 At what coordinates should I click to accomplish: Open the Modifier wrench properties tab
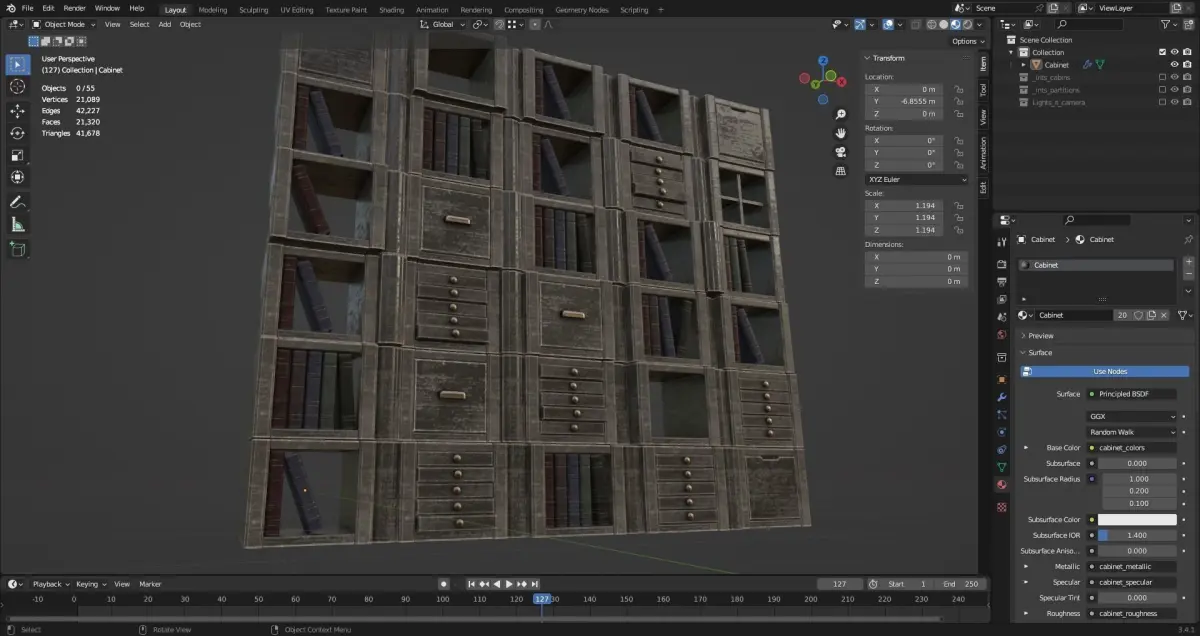(1002, 397)
